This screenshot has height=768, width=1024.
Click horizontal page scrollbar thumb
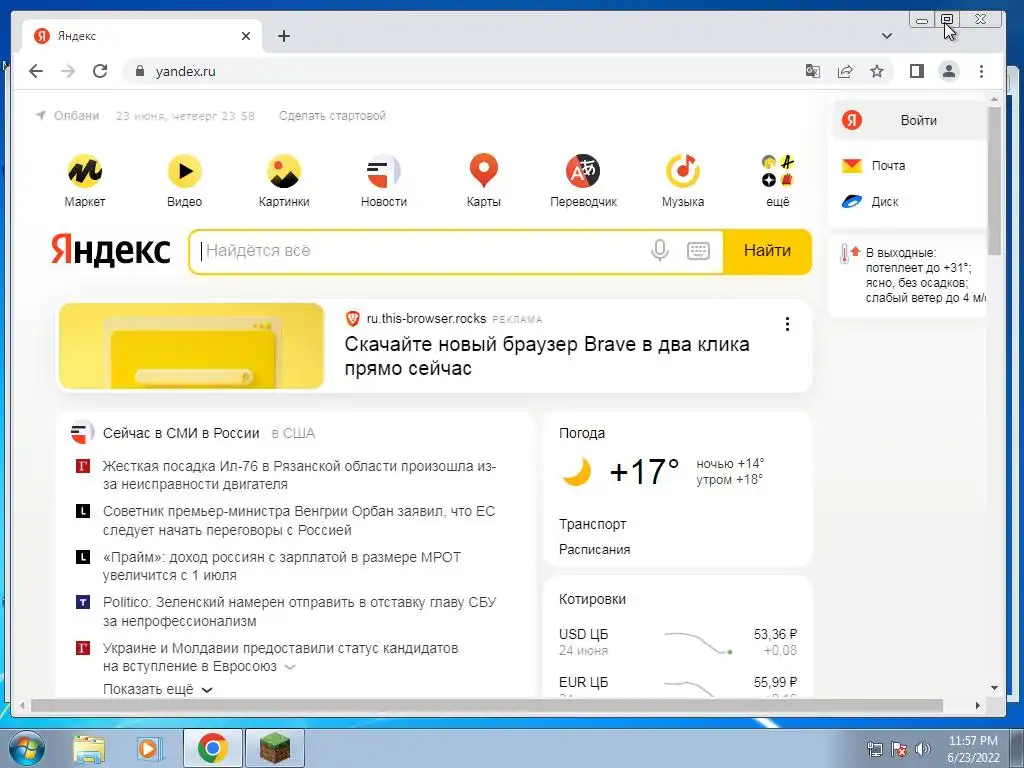[487, 705]
